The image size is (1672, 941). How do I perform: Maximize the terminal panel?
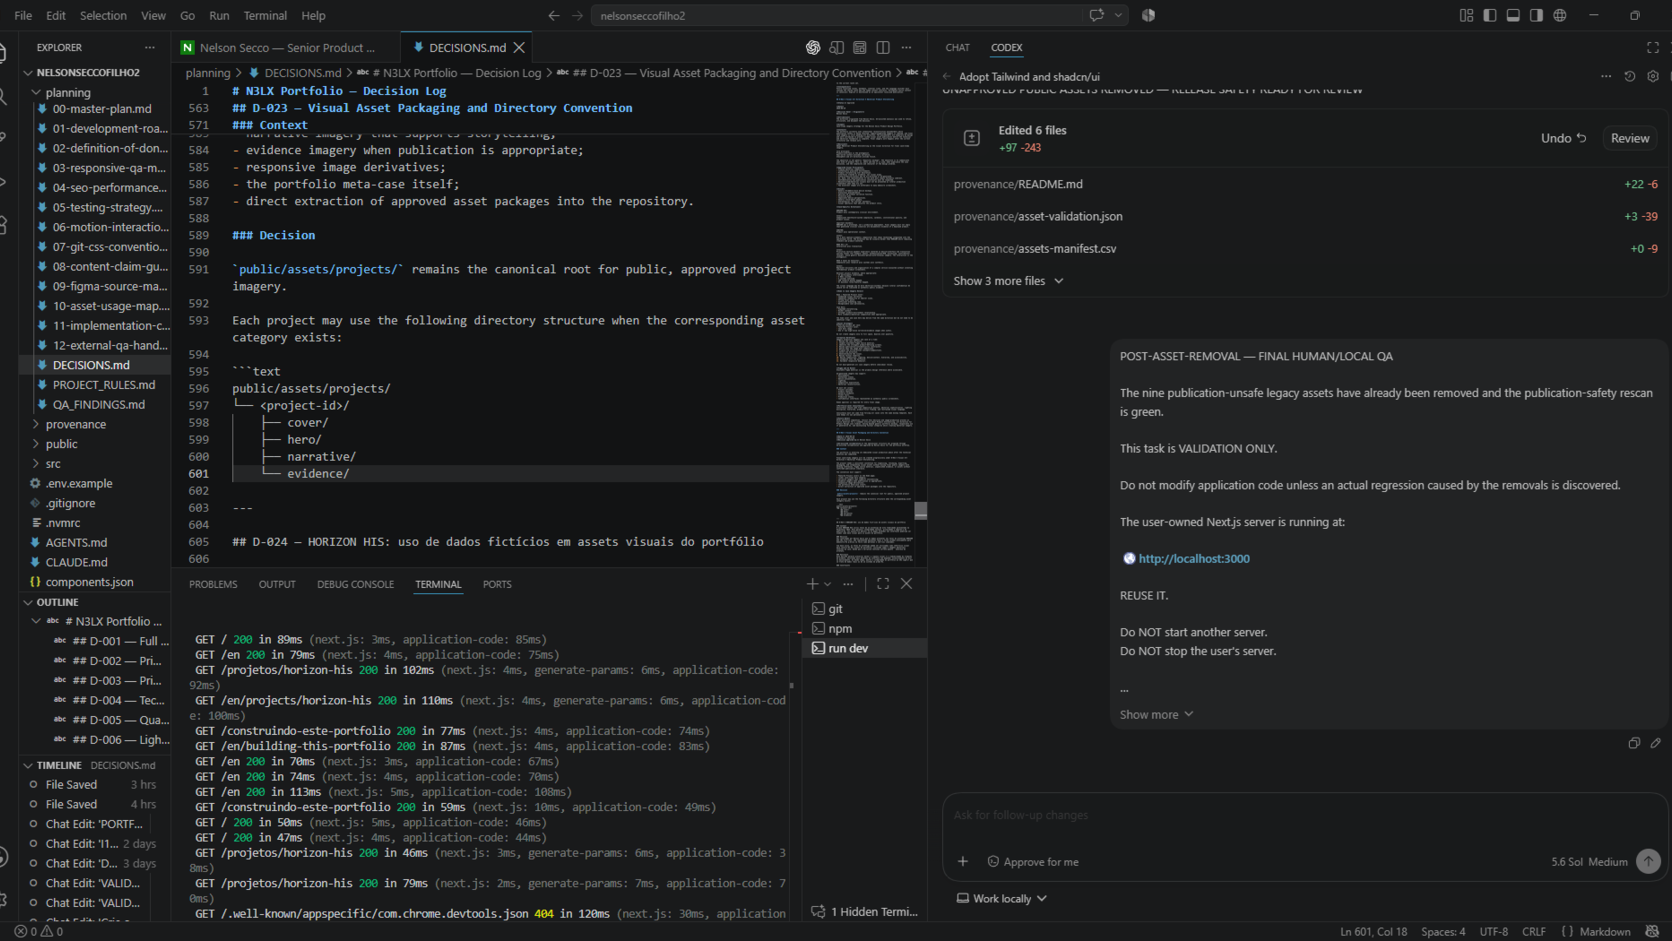click(883, 584)
